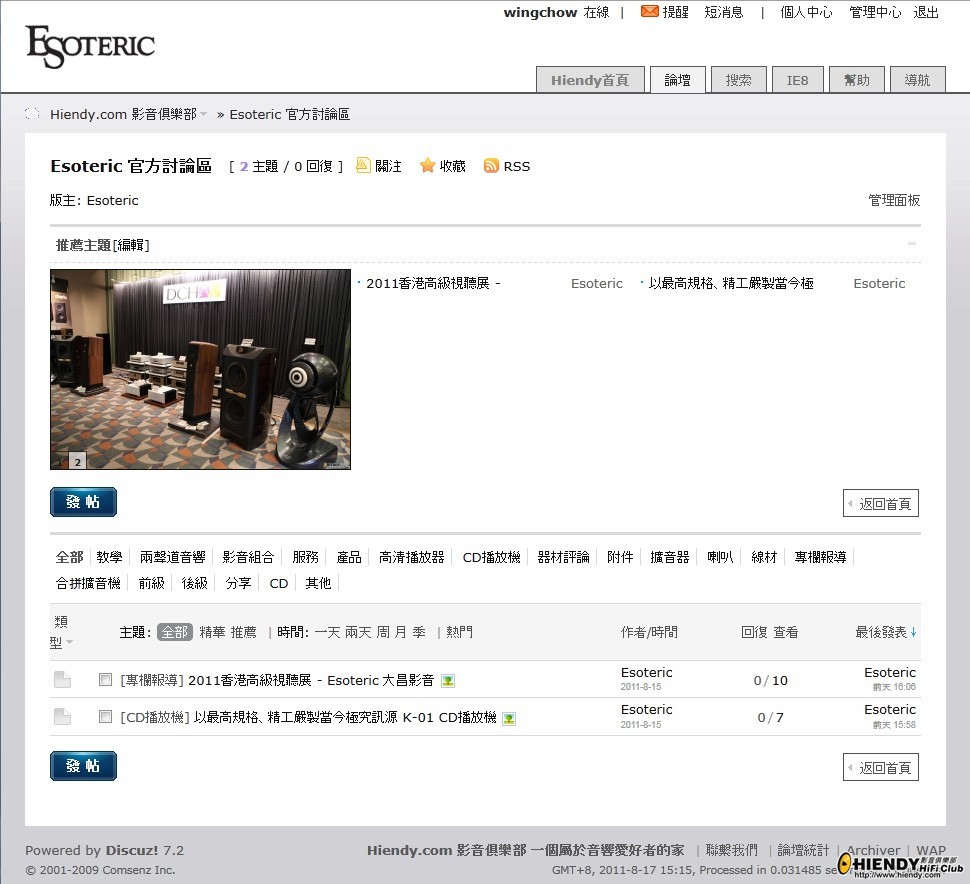Image resolution: width=970 pixels, height=884 pixels.
Task: Click the top 發帖 post button
Action: [84, 502]
